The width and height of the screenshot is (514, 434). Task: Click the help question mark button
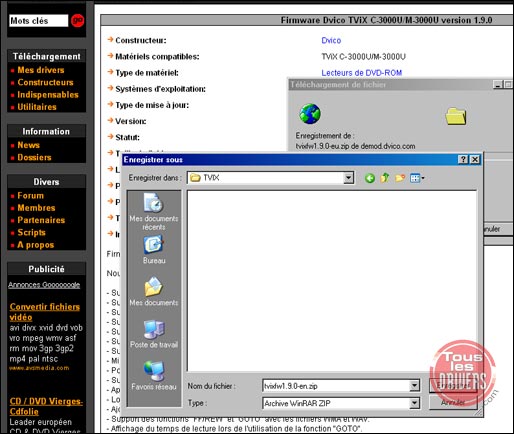click(x=463, y=160)
